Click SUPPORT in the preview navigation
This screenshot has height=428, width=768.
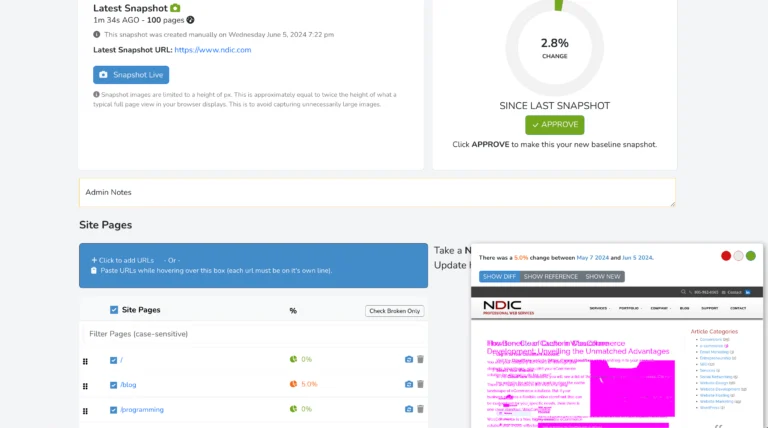(x=709, y=309)
